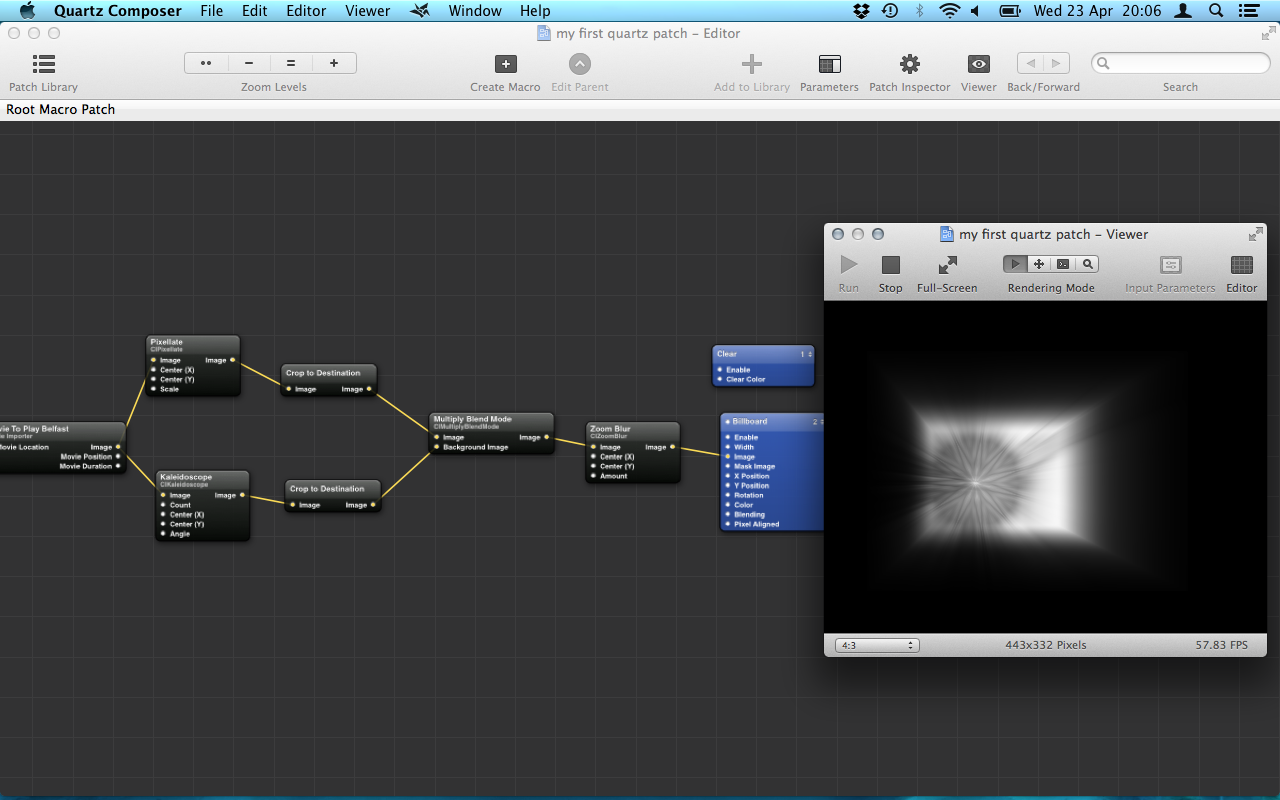Click the Billboard patch Color input port

[728, 505]
